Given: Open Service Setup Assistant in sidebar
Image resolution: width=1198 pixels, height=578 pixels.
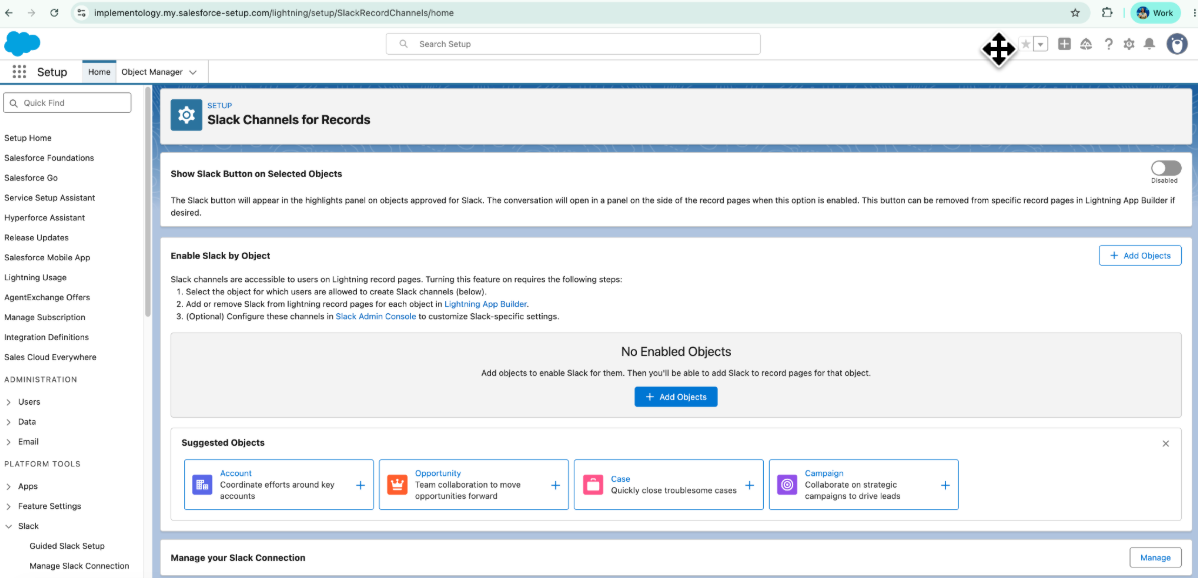Looking at the screenshot, I should click(x=50, y=198).
